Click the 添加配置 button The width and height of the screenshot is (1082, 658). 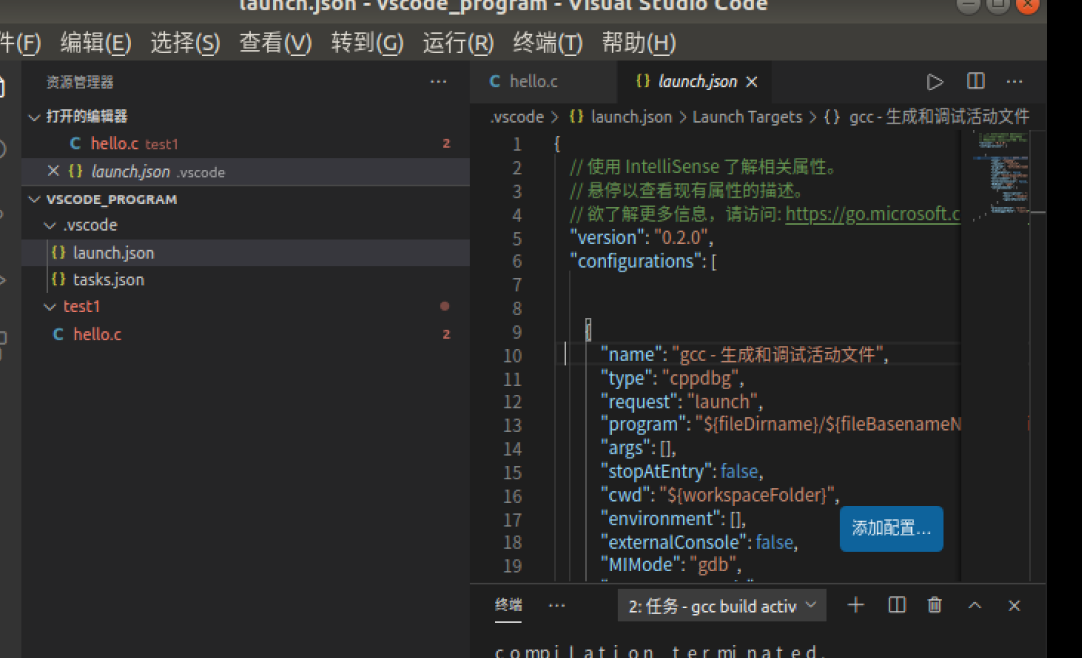[890, 529]
